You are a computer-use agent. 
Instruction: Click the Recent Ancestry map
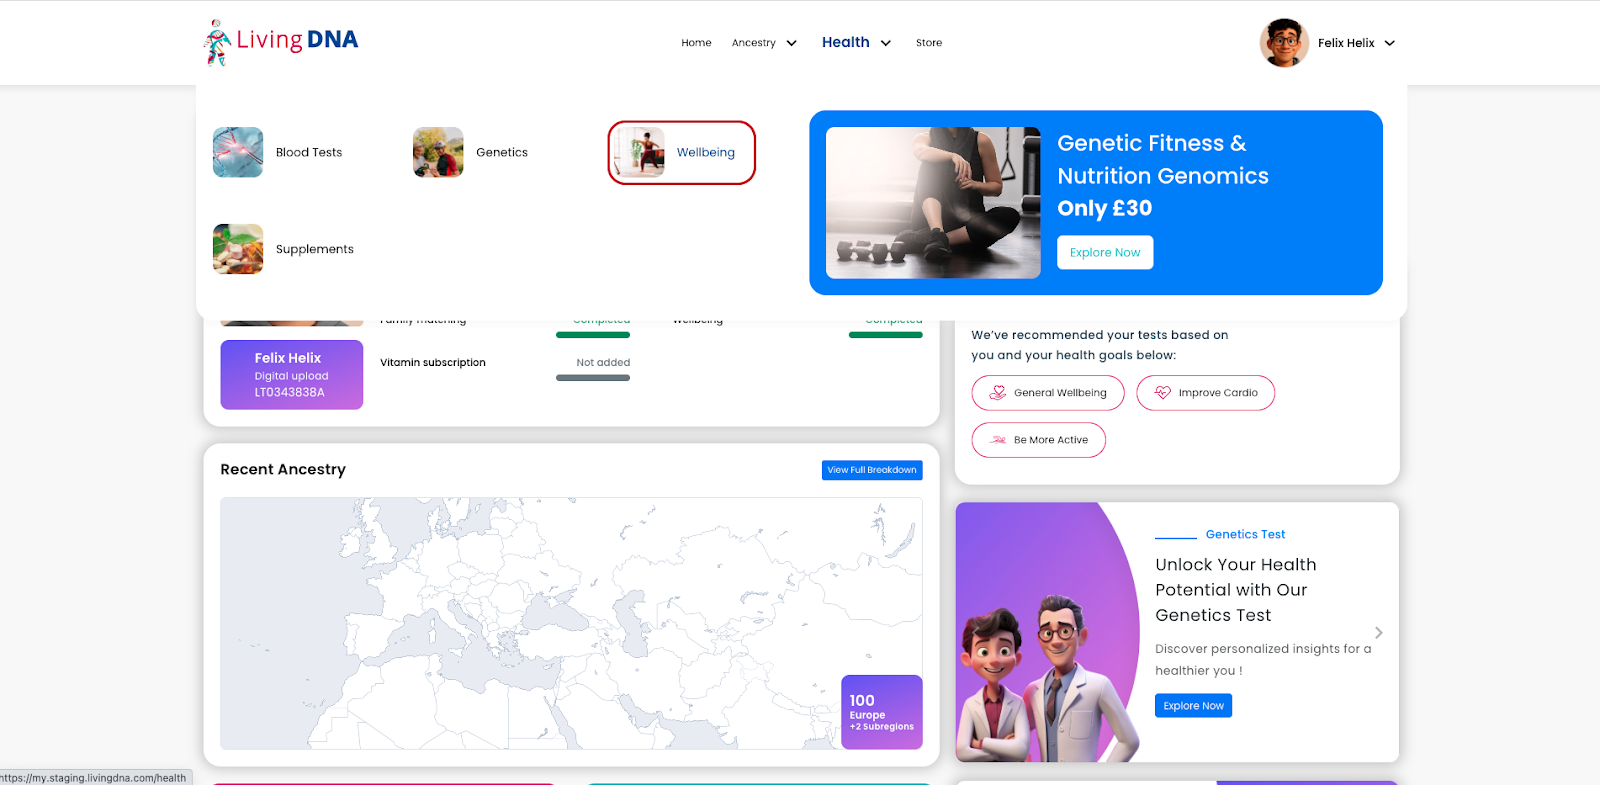pyautogui.click(x=571, y=623)
